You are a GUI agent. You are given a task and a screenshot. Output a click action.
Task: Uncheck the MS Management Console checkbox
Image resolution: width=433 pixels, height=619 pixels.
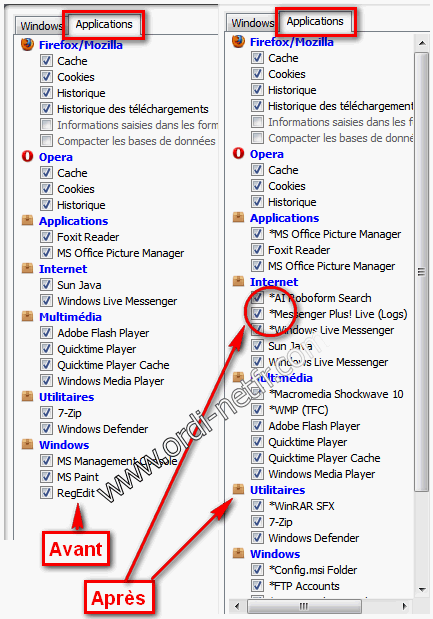click(x=46, y=461)
